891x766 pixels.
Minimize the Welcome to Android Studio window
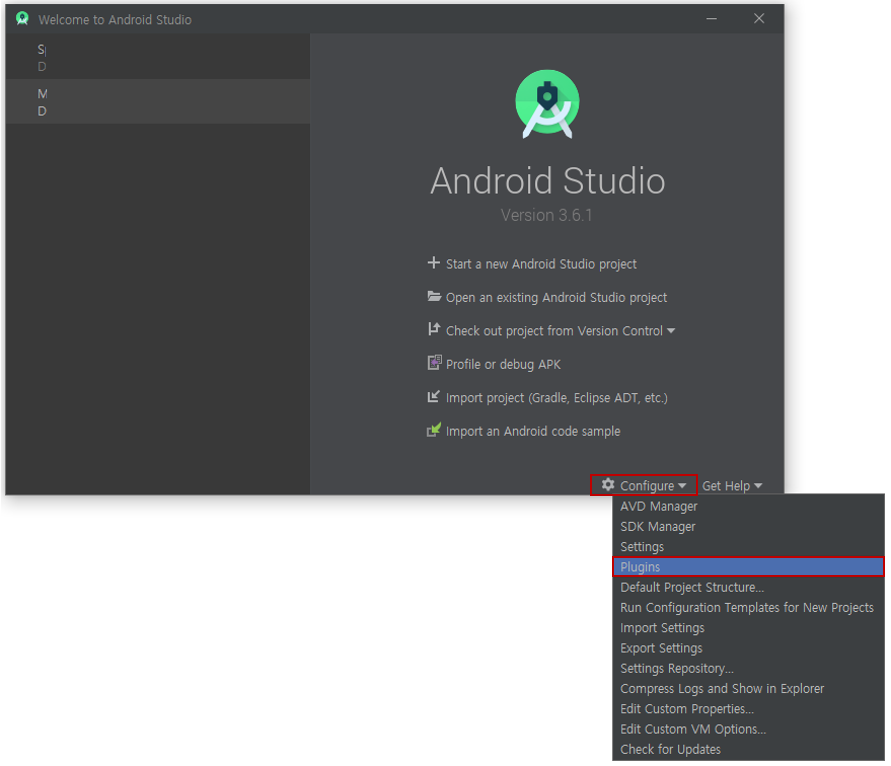click(x=711, y=19)
